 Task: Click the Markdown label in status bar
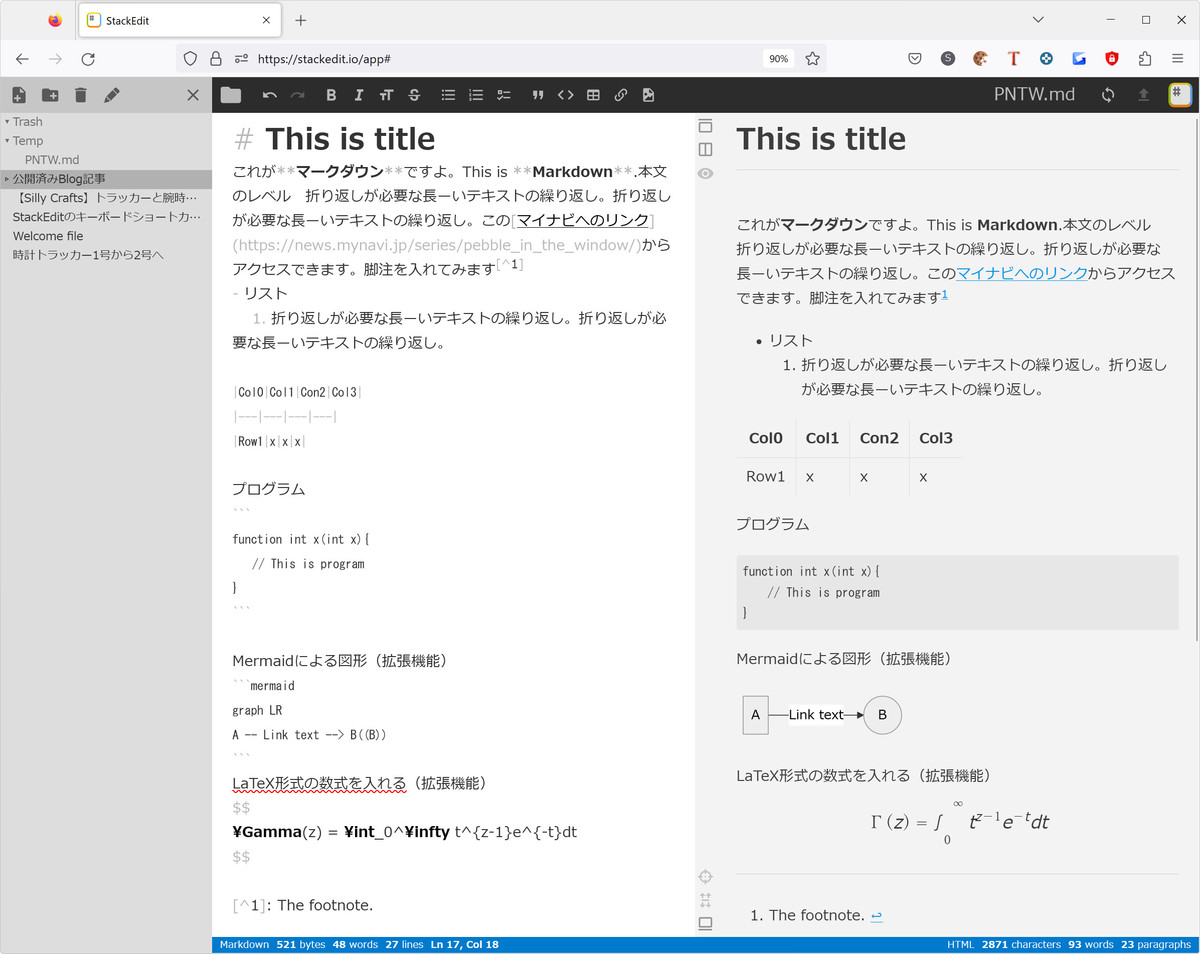click(244, 945)
